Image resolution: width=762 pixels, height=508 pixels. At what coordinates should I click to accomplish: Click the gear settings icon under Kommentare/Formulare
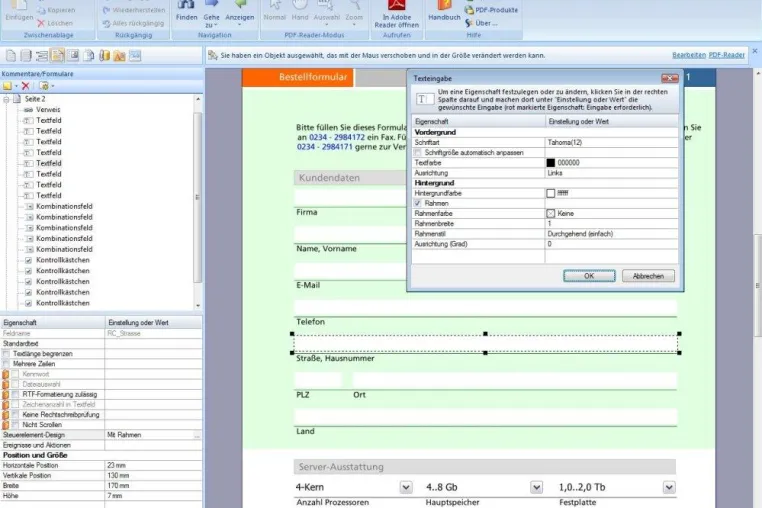44,86
